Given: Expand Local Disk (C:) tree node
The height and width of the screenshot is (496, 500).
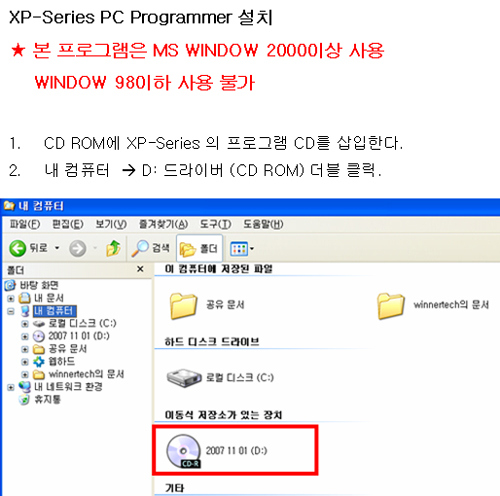Looking at the screenshot, I should click(x=25, y=323).
